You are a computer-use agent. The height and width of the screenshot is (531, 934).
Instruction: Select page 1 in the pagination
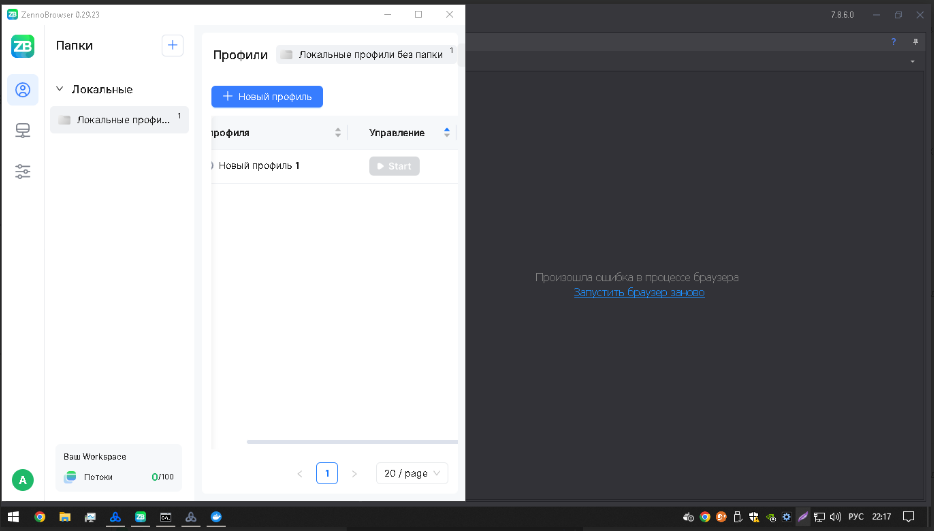pyautogui.click(x=327, y=473)
